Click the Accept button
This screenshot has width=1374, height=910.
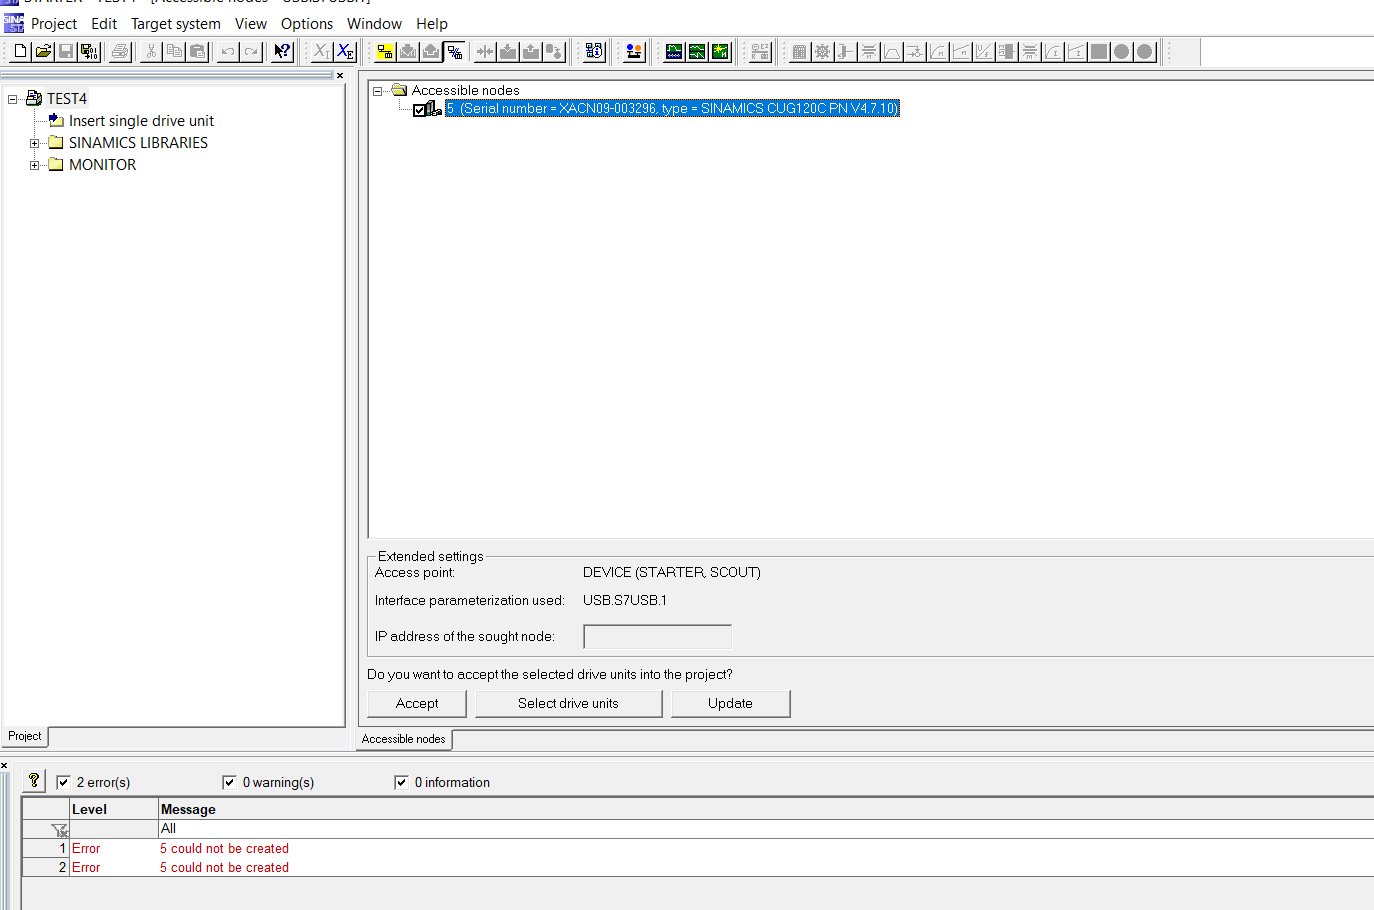tap(417, 703)
